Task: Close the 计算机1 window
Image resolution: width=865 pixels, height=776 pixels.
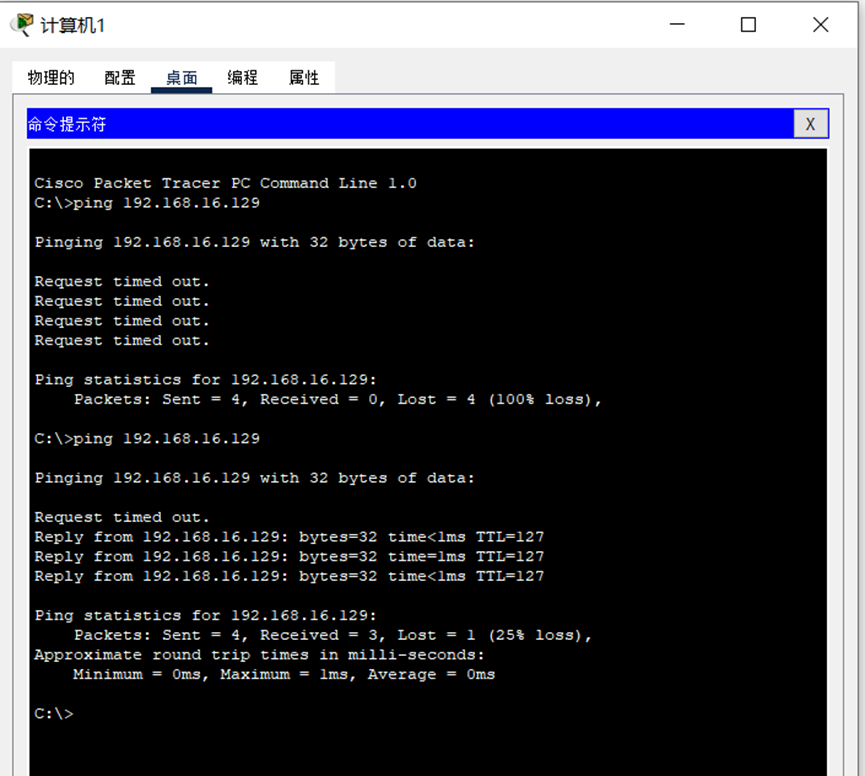Action: tap(820, 25)
